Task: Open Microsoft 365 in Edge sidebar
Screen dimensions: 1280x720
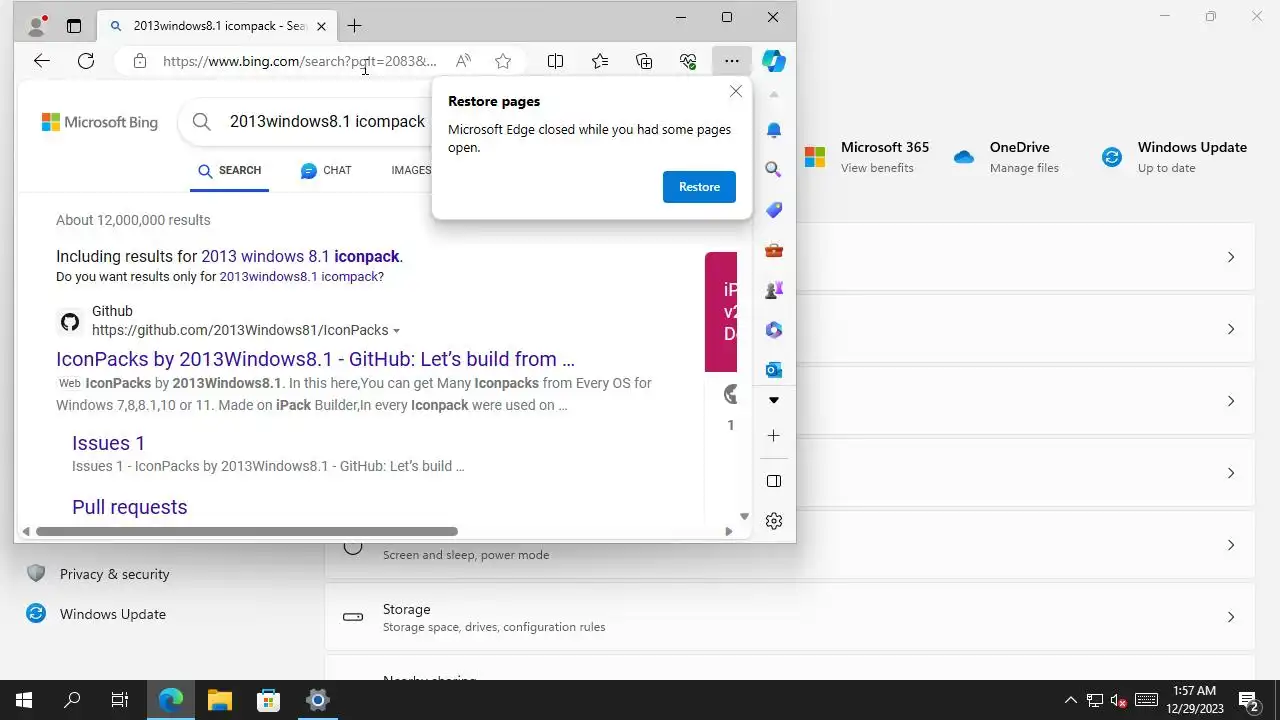Action: [x=774, y=330]
